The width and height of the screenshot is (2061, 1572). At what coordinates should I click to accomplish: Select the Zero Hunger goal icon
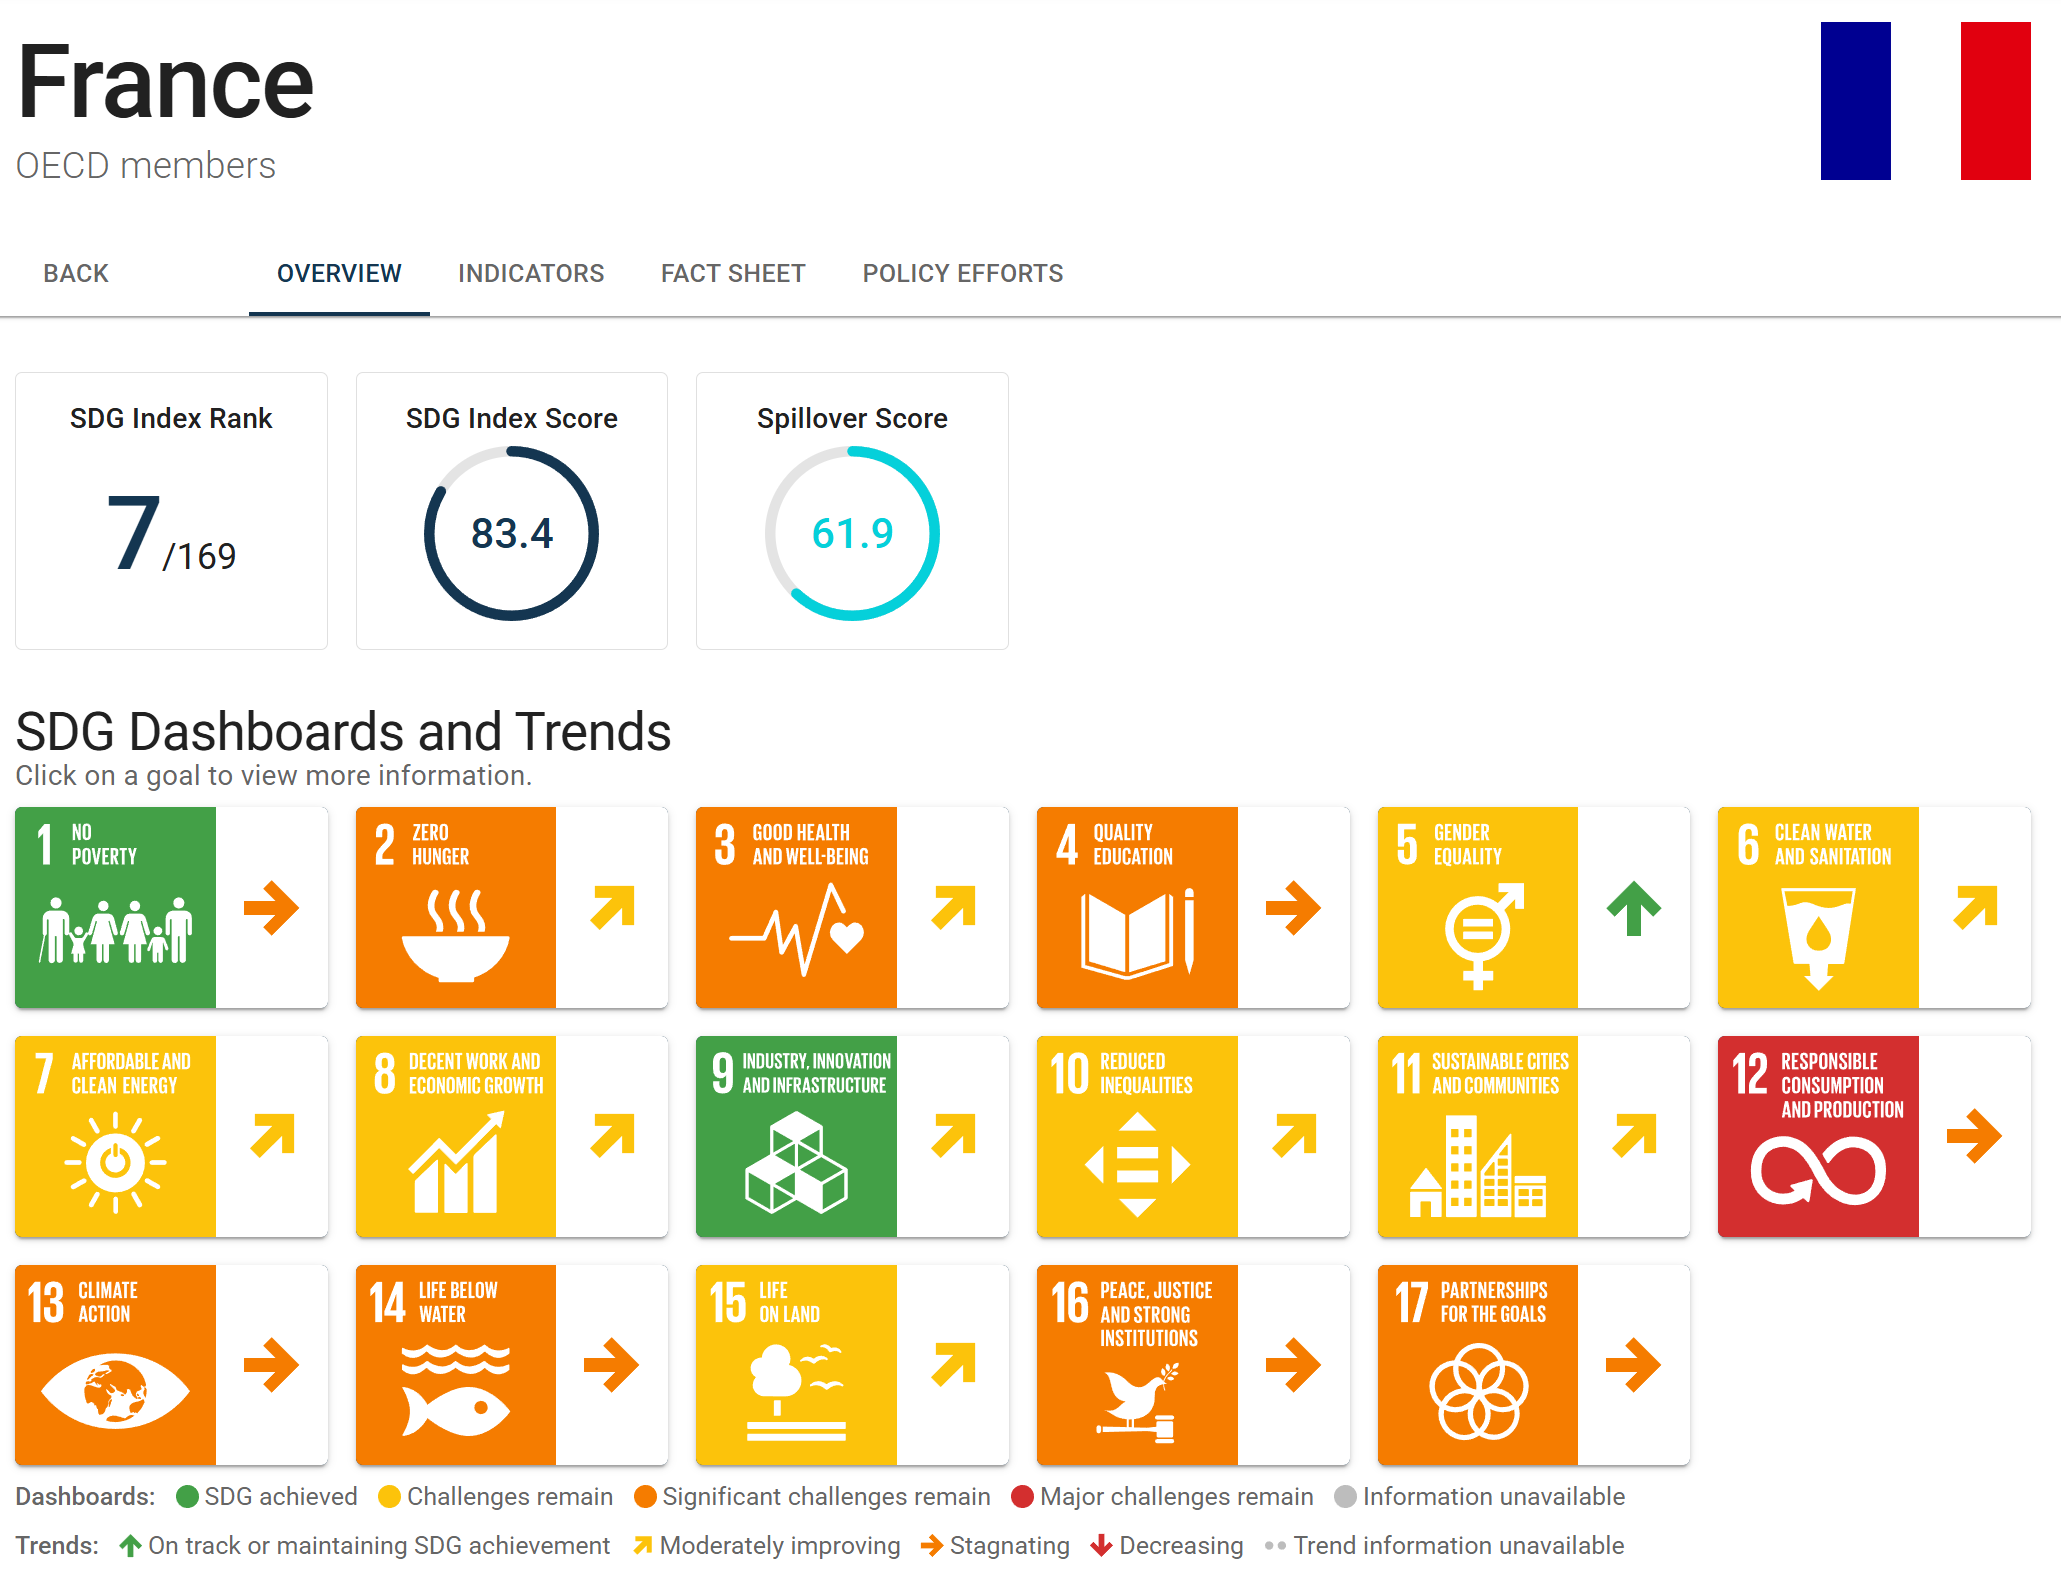456,907
